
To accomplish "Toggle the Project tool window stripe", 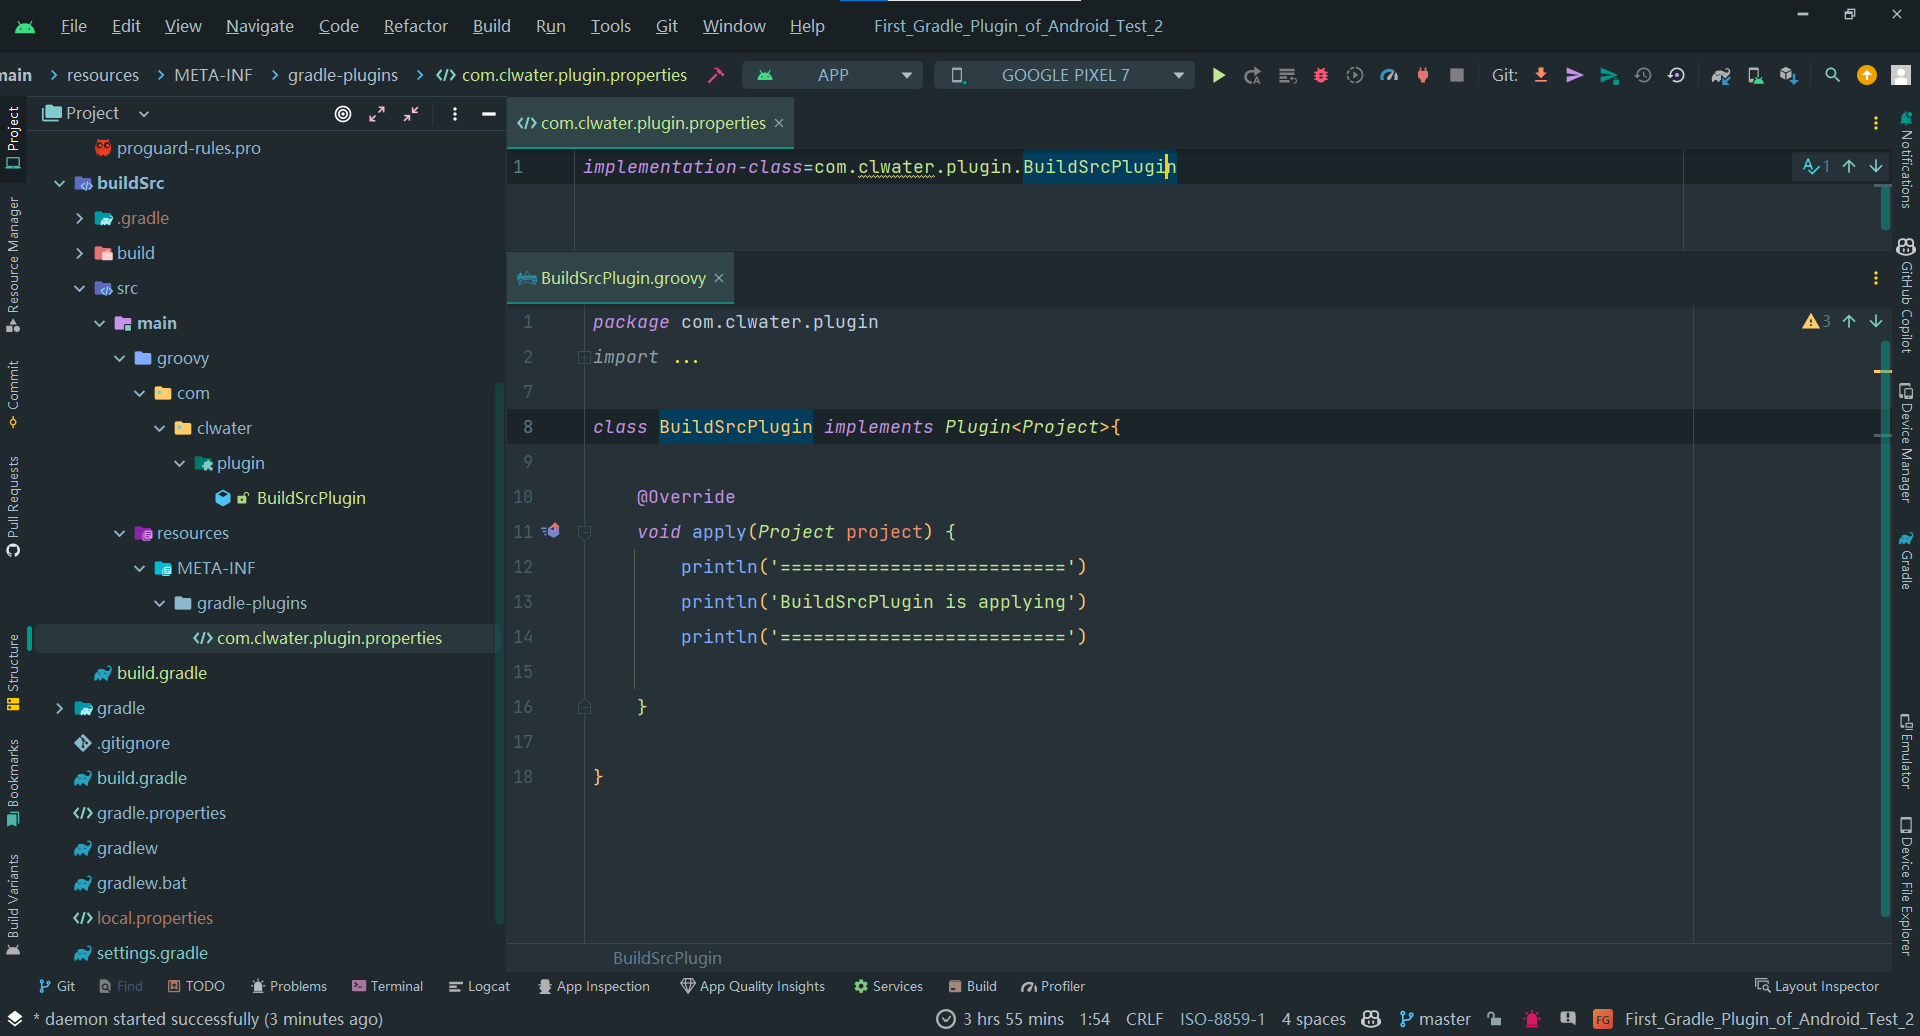I will click(x=13, y=137).
